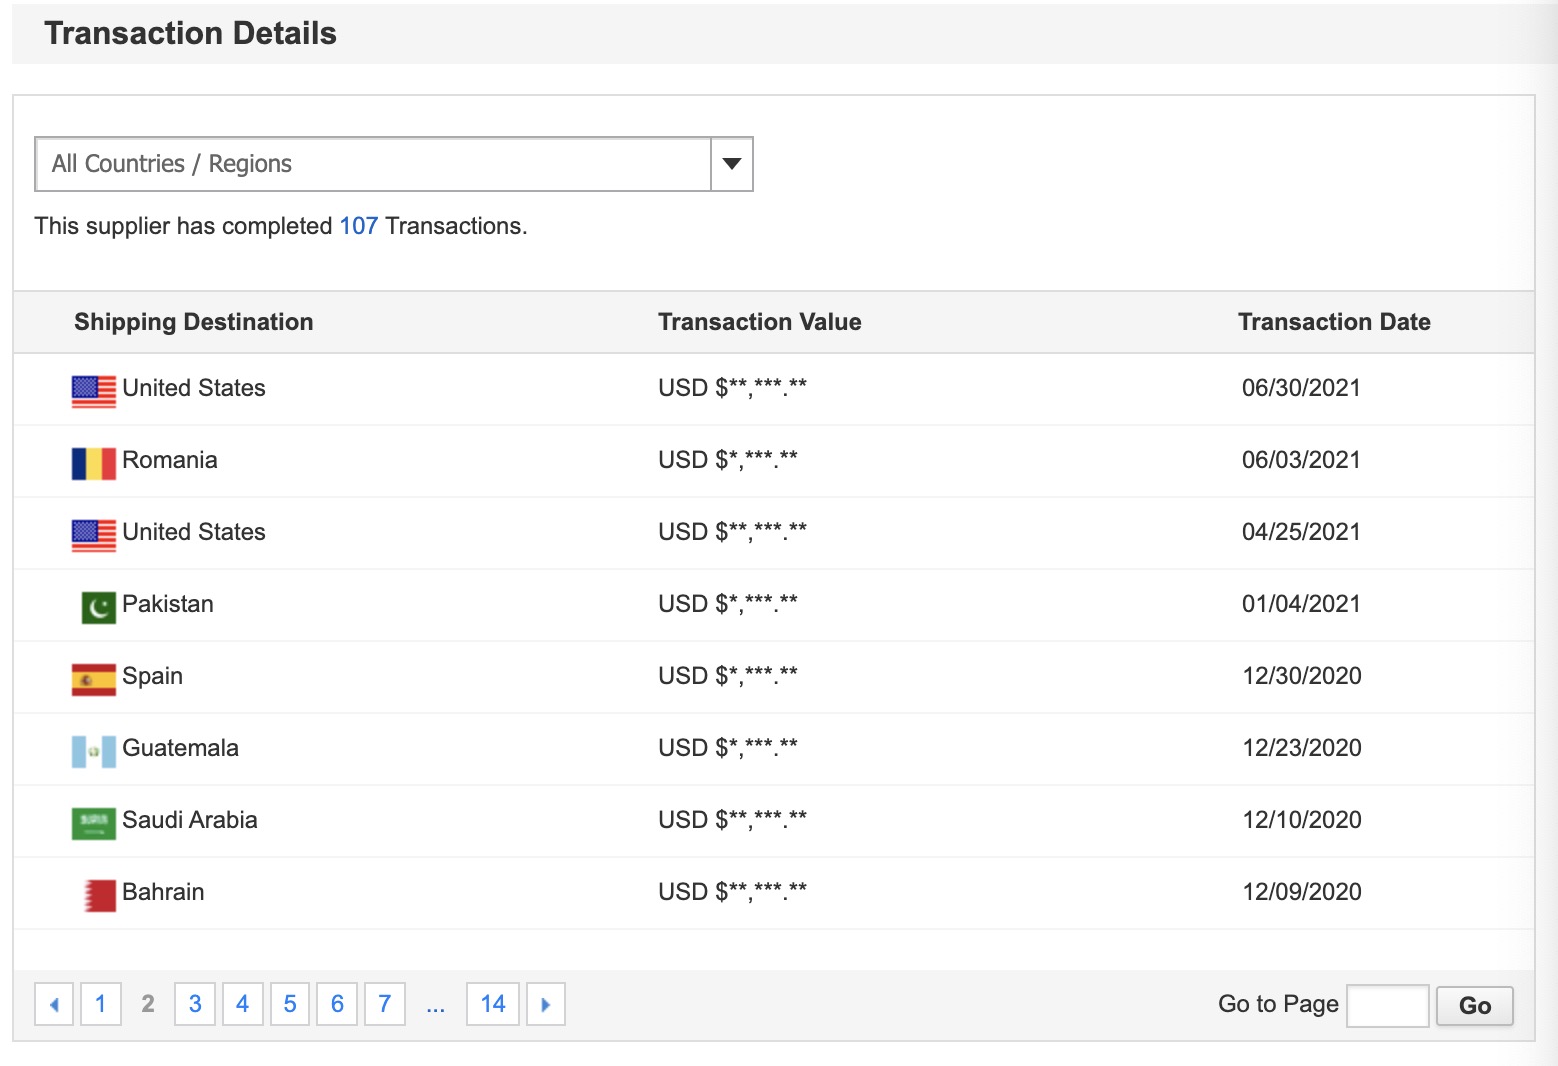This screenshot has width=1558, height=1066.
Task: Click the Saudi Arabia flag icon
Action: (93, 823)
